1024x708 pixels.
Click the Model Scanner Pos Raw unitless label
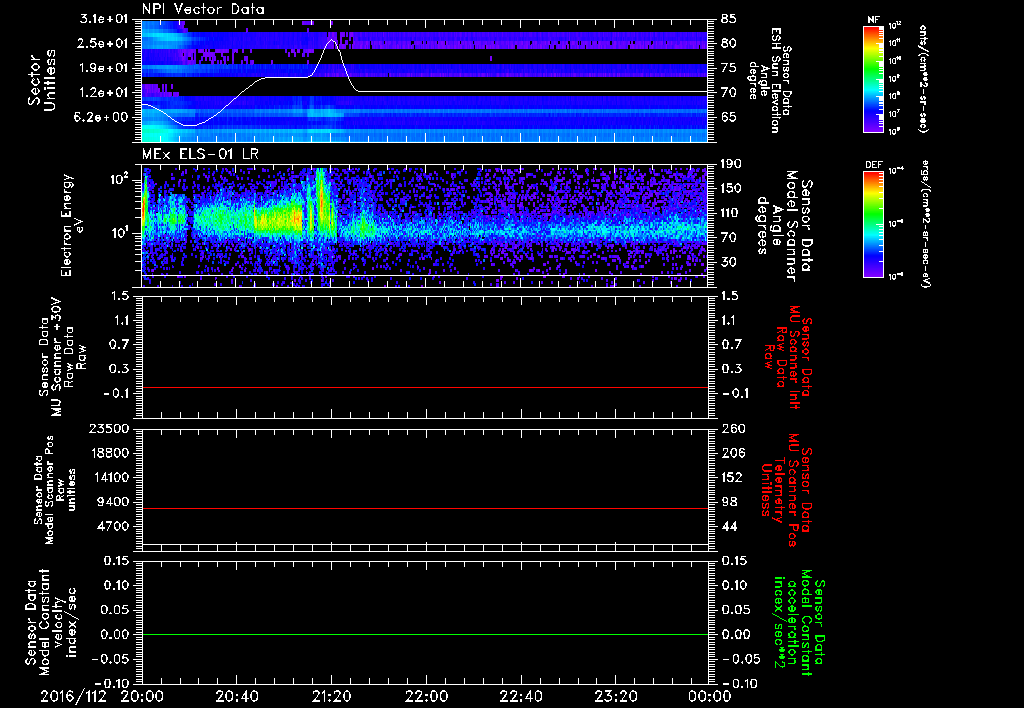point(54,489)
